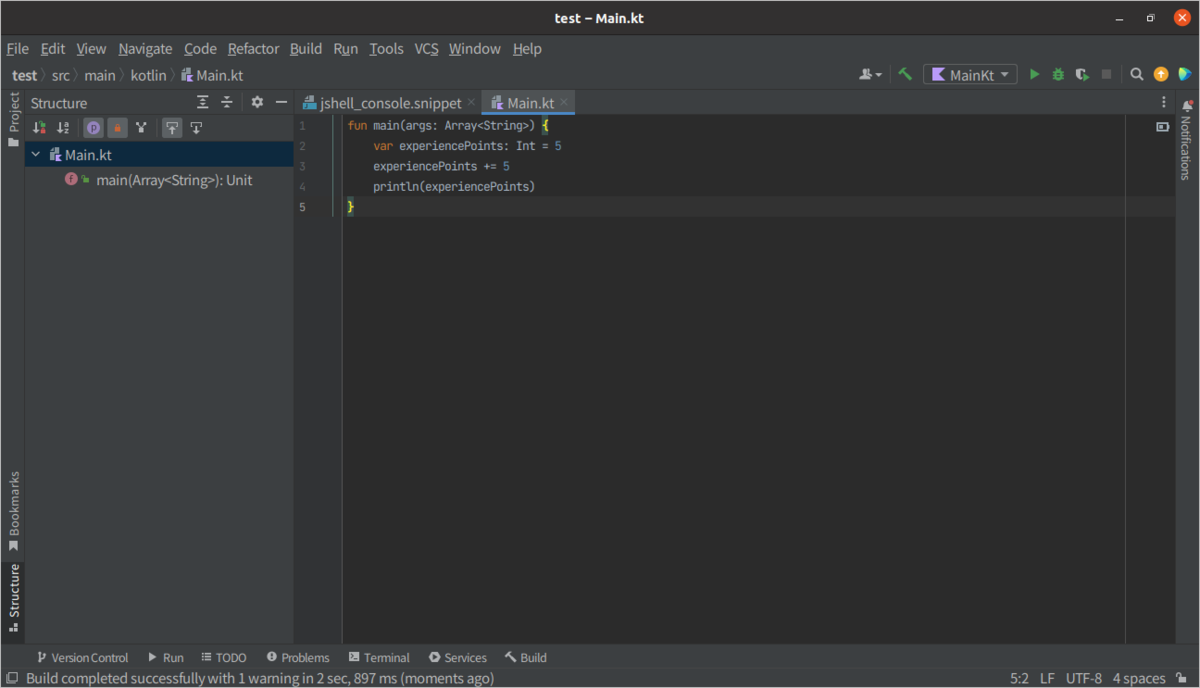
Task: Toggle show inherited members icon
Action: click(142, 128)
